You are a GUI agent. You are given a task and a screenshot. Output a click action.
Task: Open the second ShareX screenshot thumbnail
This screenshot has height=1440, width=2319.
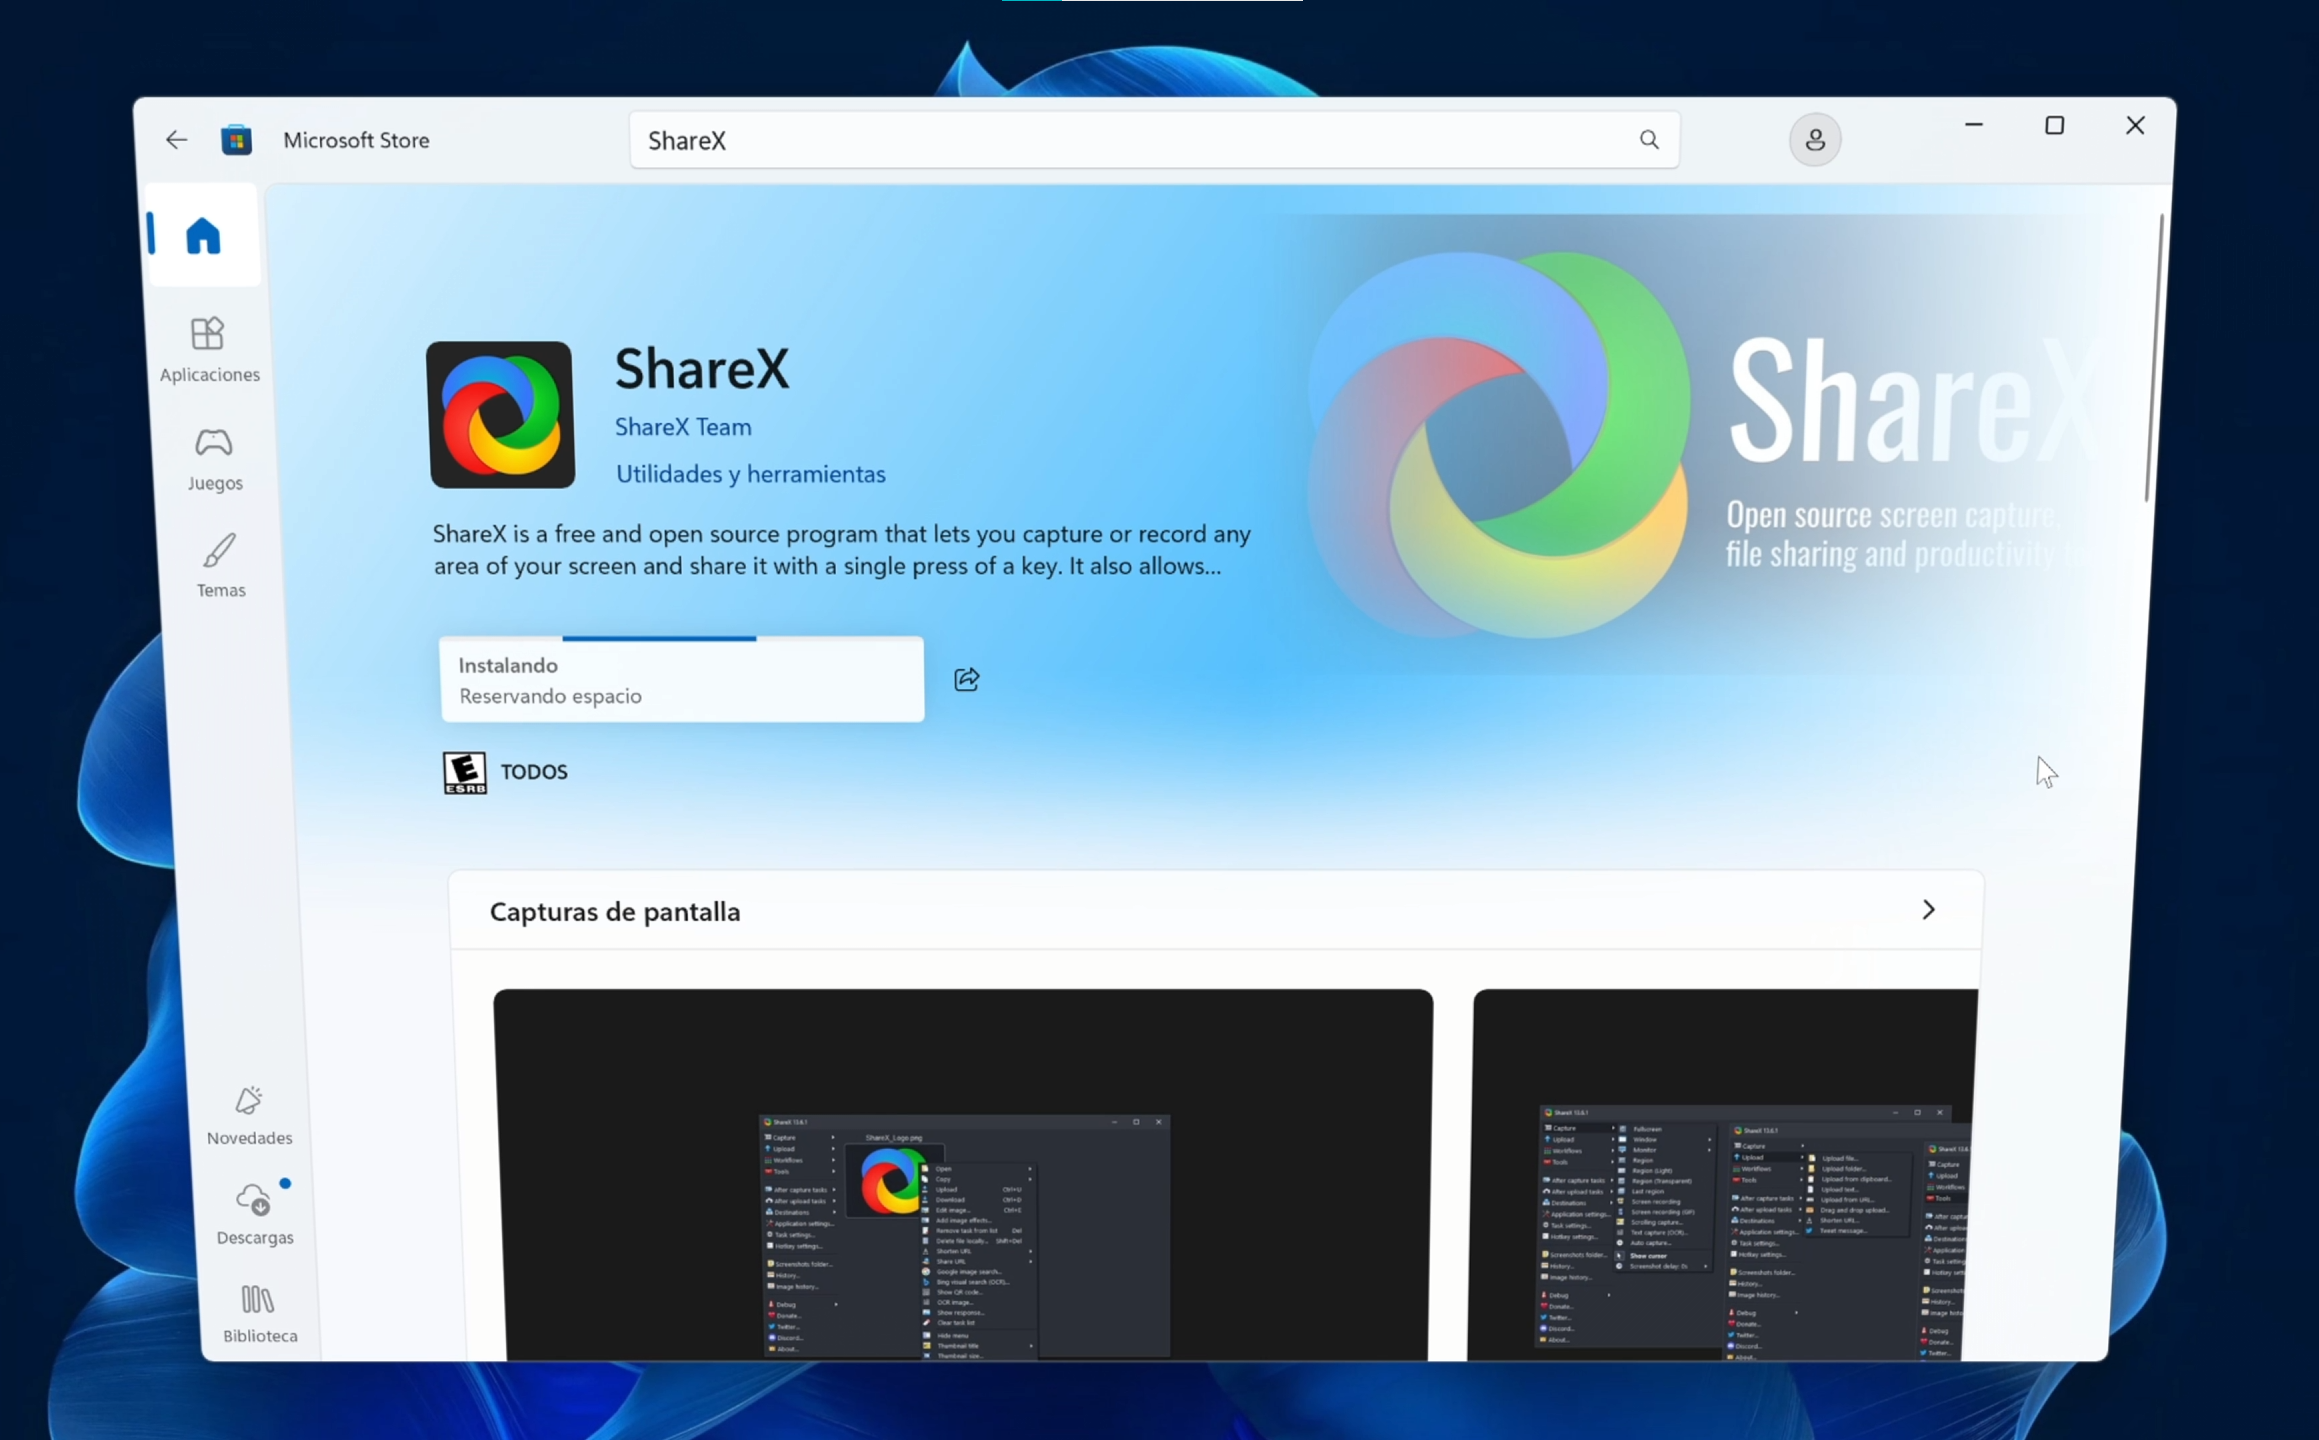point(1724,1175)
